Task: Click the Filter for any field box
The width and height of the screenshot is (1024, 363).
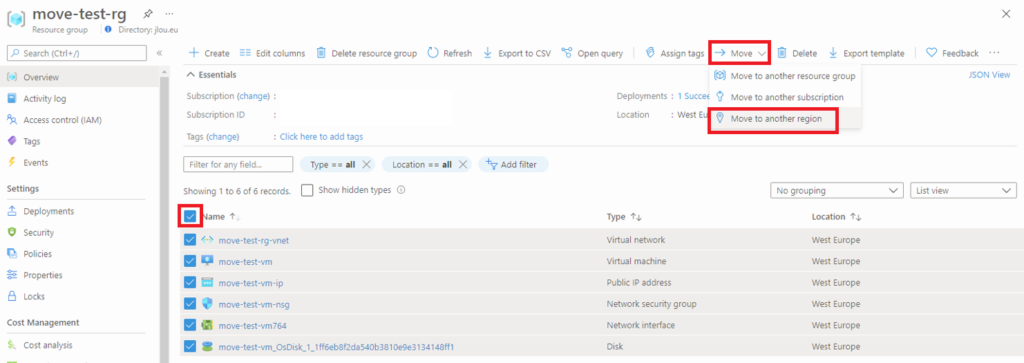Action: tap(238, 165)
